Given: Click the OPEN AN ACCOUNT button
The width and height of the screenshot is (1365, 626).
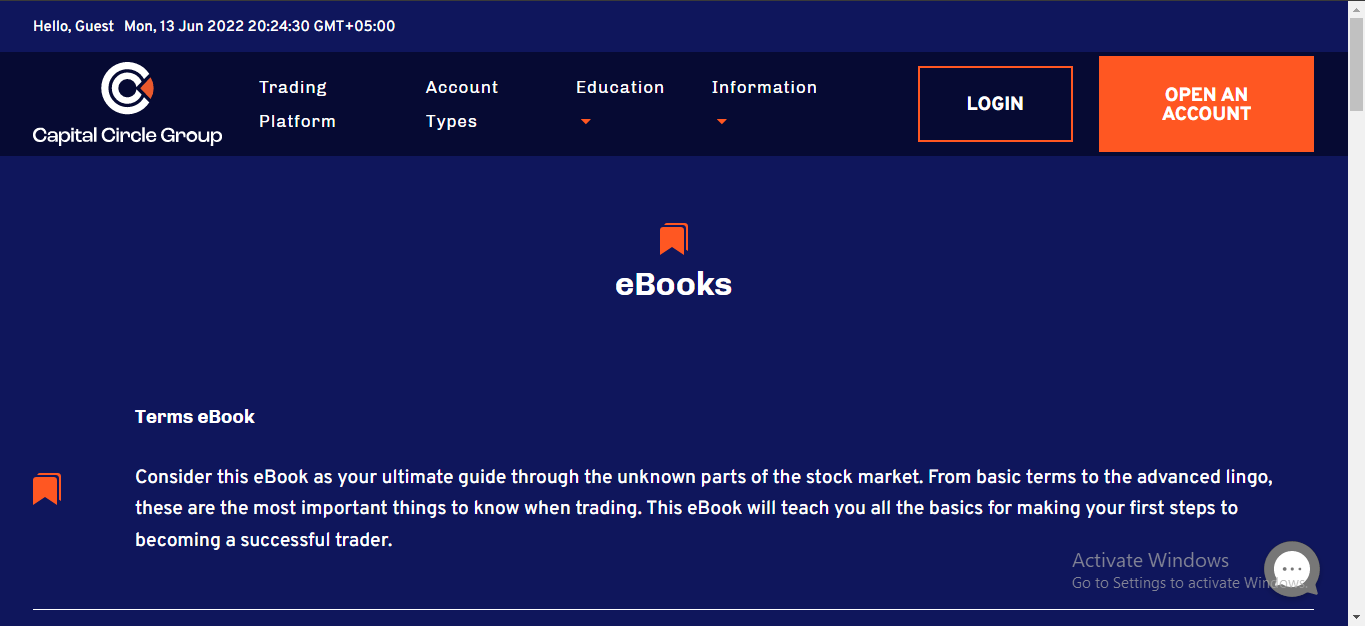Looking at the screenshot, I should (1205, 104).
